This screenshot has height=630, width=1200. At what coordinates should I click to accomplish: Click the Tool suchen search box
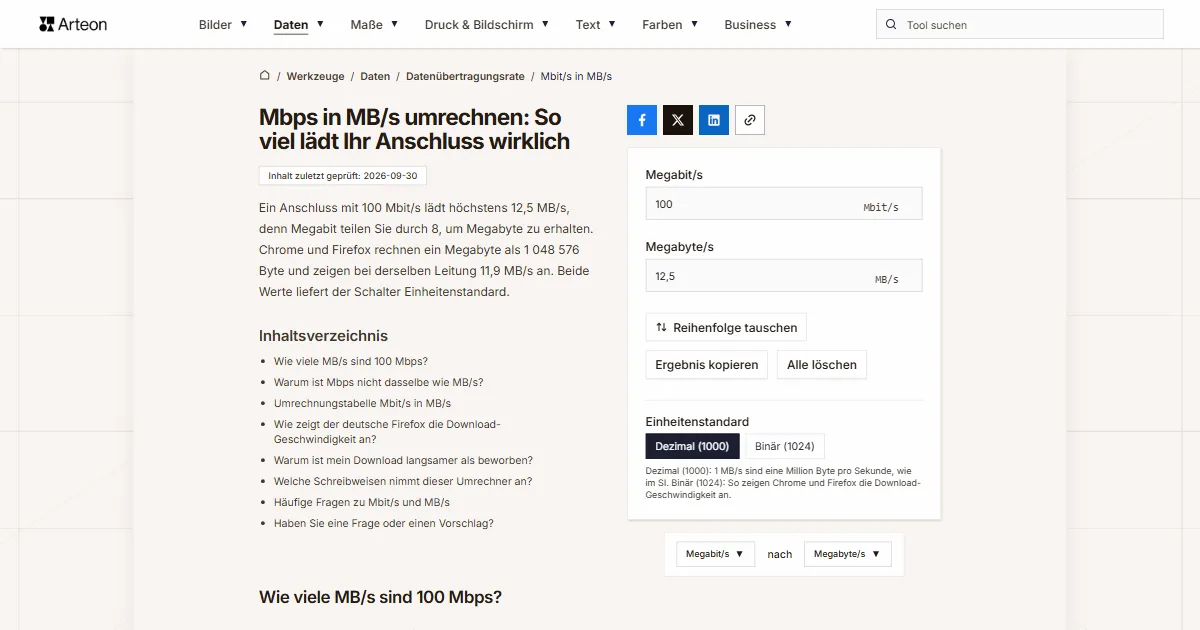(x=1020, y=25)
